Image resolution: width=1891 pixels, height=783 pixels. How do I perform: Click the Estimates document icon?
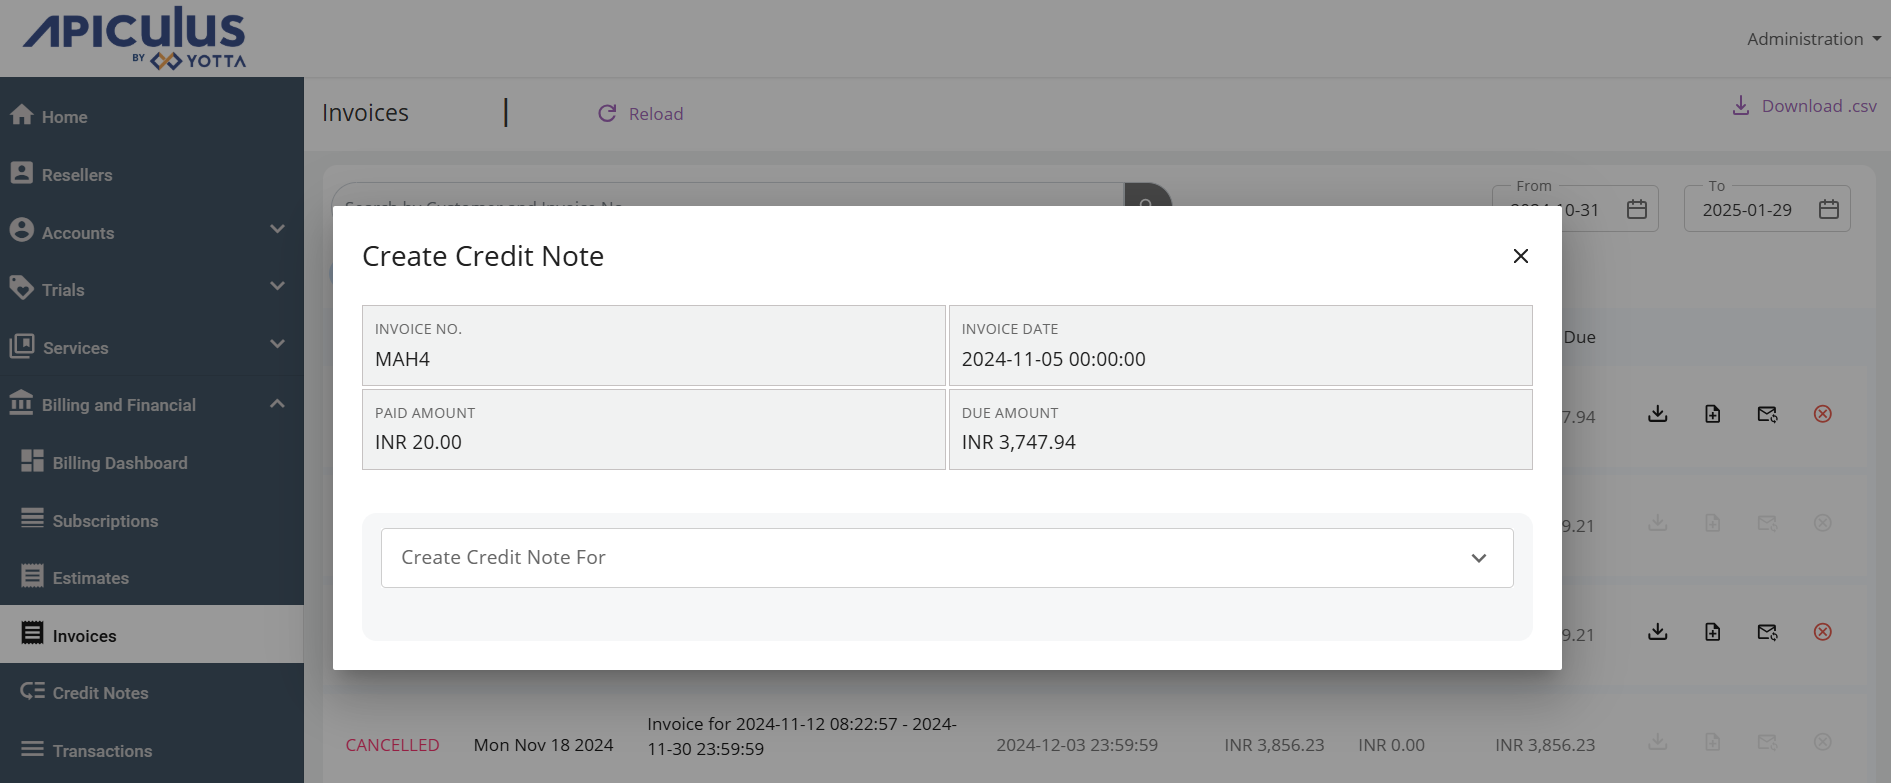point(33,576)
